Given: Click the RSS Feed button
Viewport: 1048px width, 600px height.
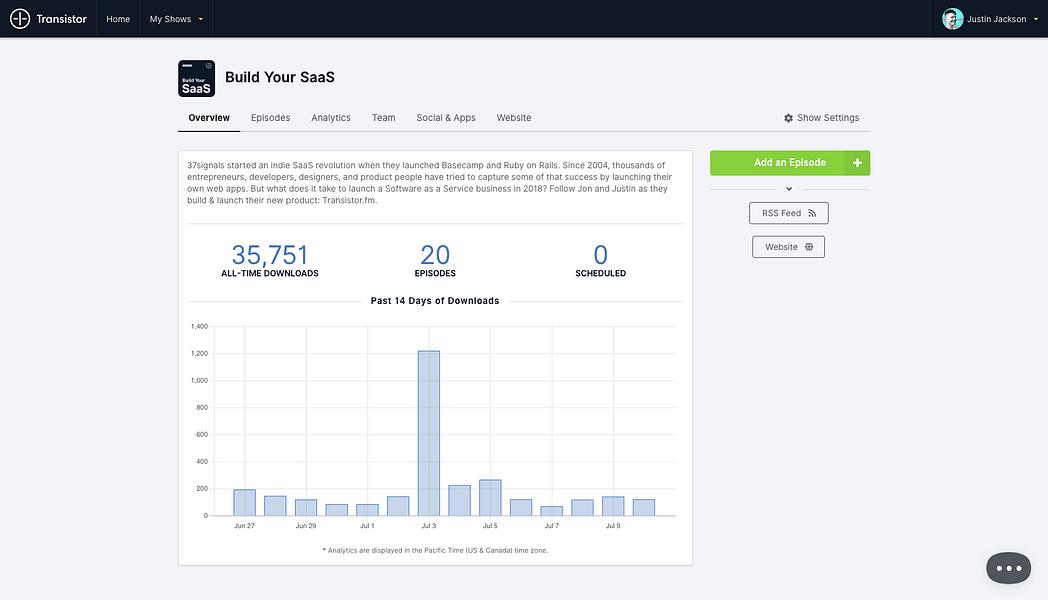Looking at the screenshot, I should click(x=789, y=213).
